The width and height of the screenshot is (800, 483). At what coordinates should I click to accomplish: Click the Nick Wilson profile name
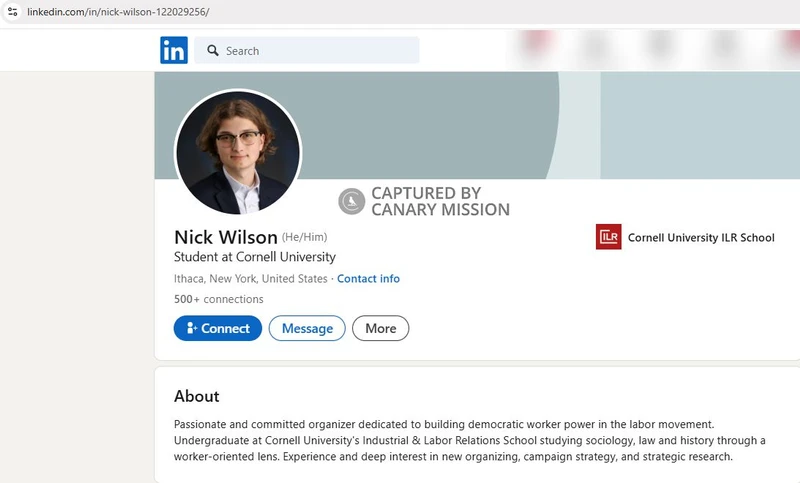pos(226,237)
